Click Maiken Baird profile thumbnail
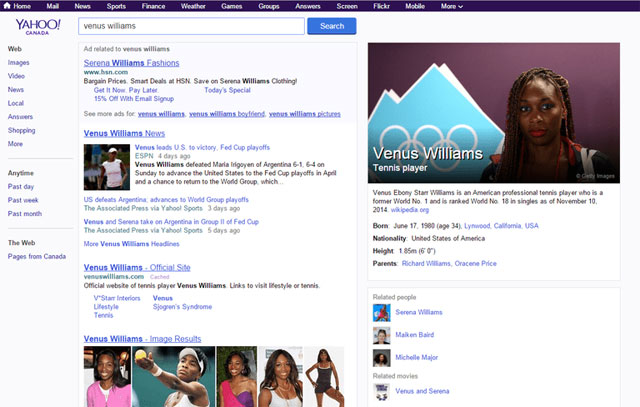The height and width of the screenshot is (407, 640). tap(381, 335)
